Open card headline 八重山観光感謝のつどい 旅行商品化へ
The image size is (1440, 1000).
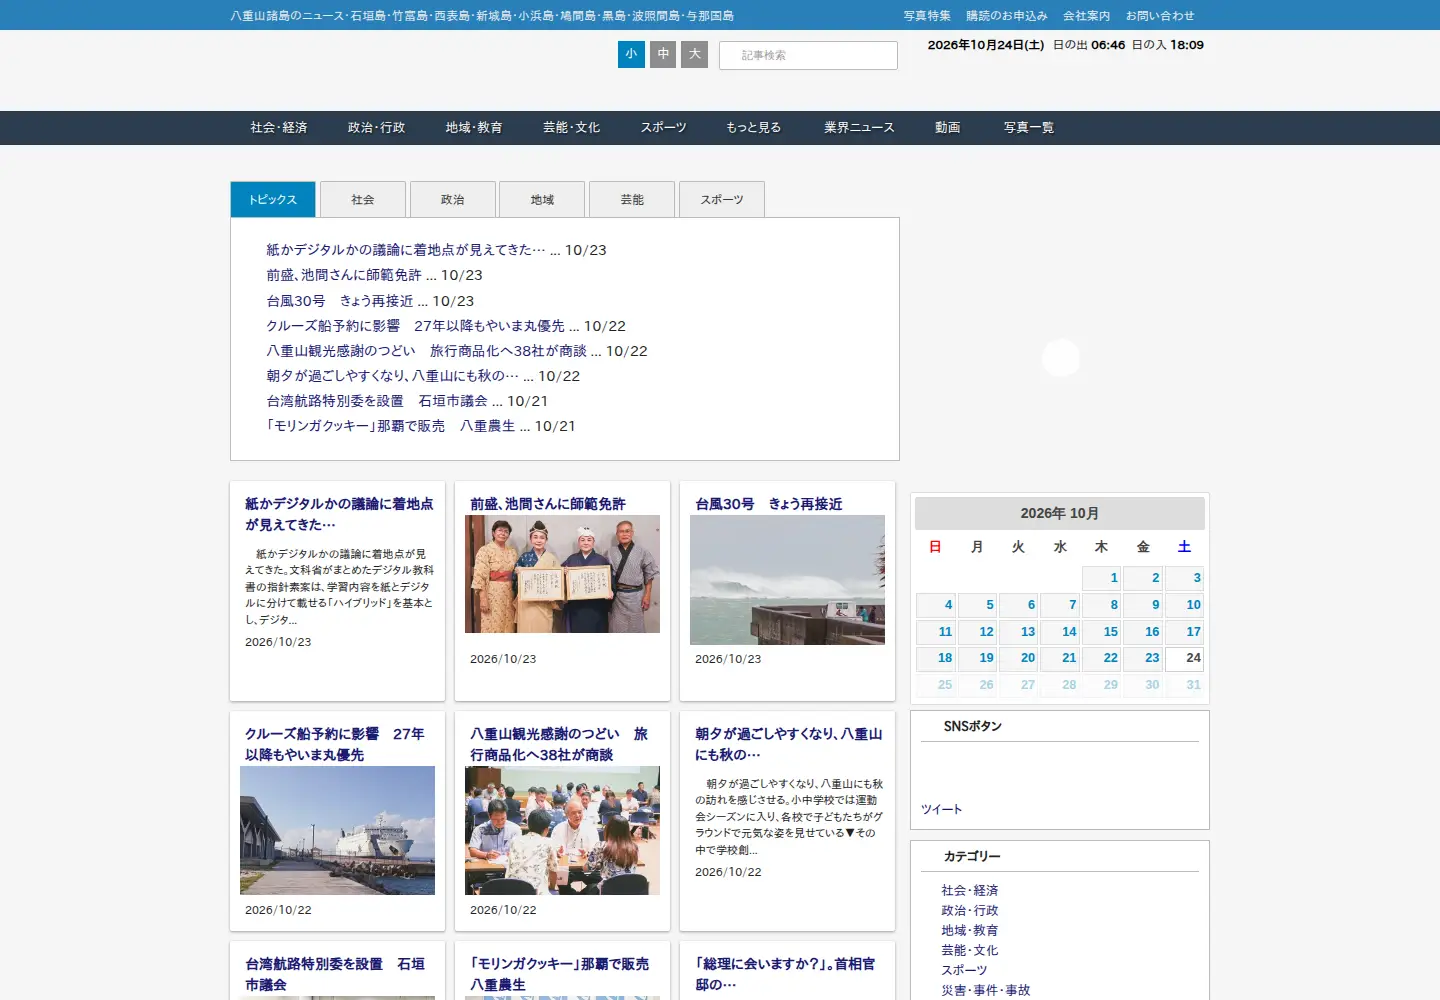[x=559, y=744]
